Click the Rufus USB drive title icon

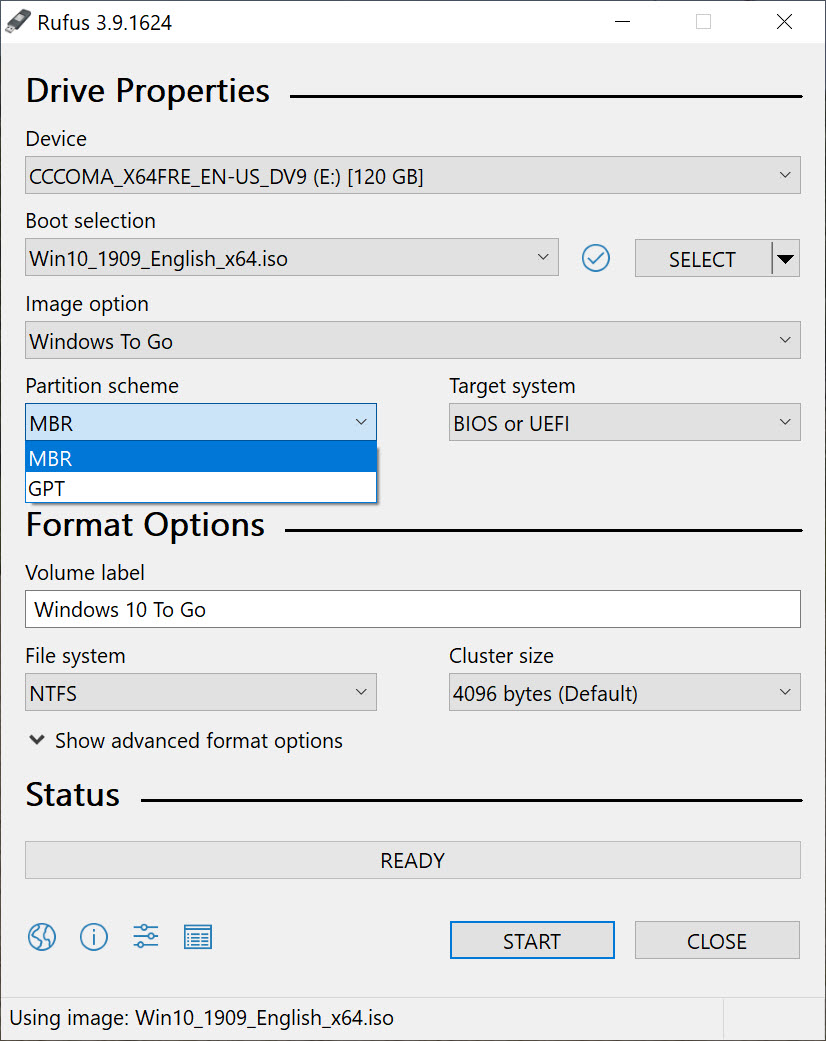pos(18,22)
